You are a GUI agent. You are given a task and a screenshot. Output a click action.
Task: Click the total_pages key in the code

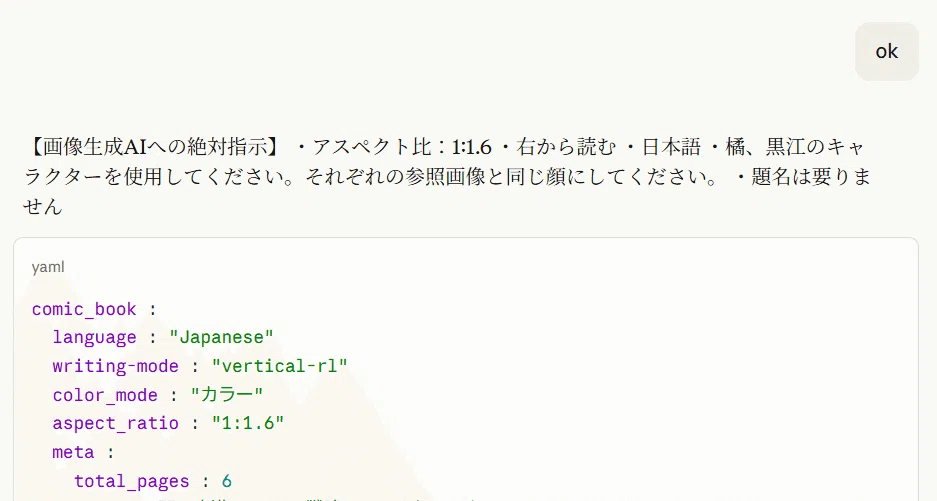pyautogui.click(x=131, y=481)
